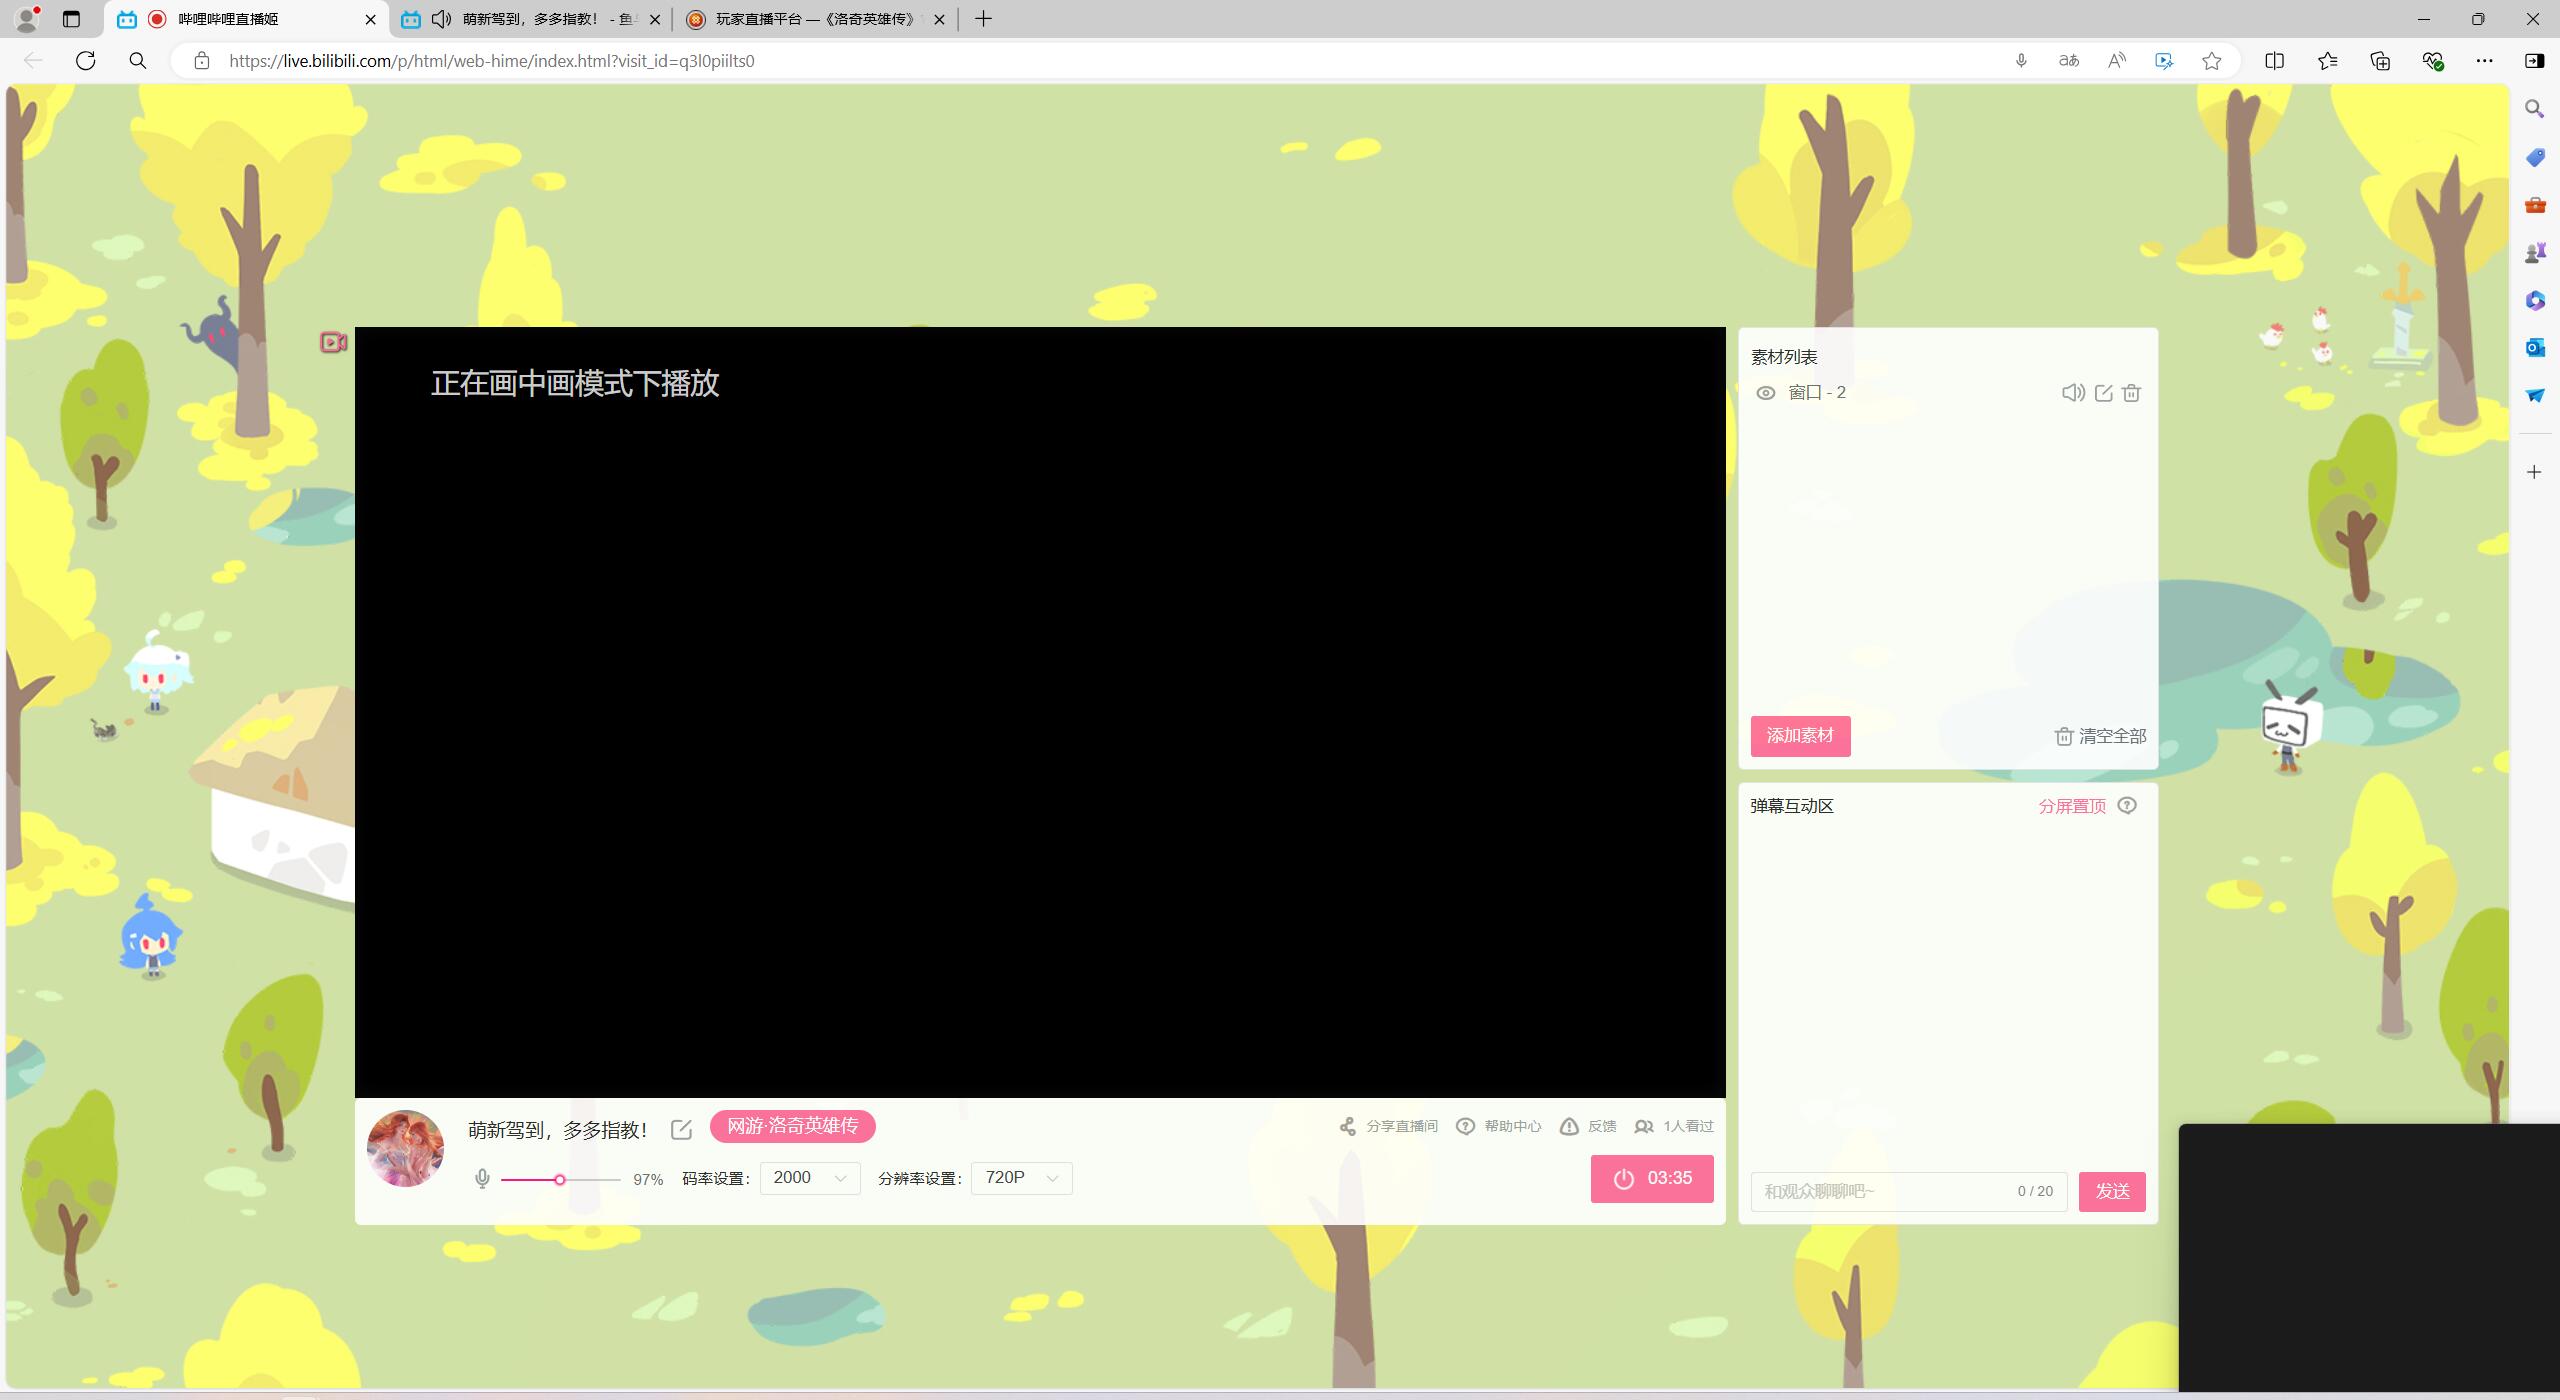2560x1400 pixels.
Task: Open 帮助中心 help center
Action: pos(1498,1126)
